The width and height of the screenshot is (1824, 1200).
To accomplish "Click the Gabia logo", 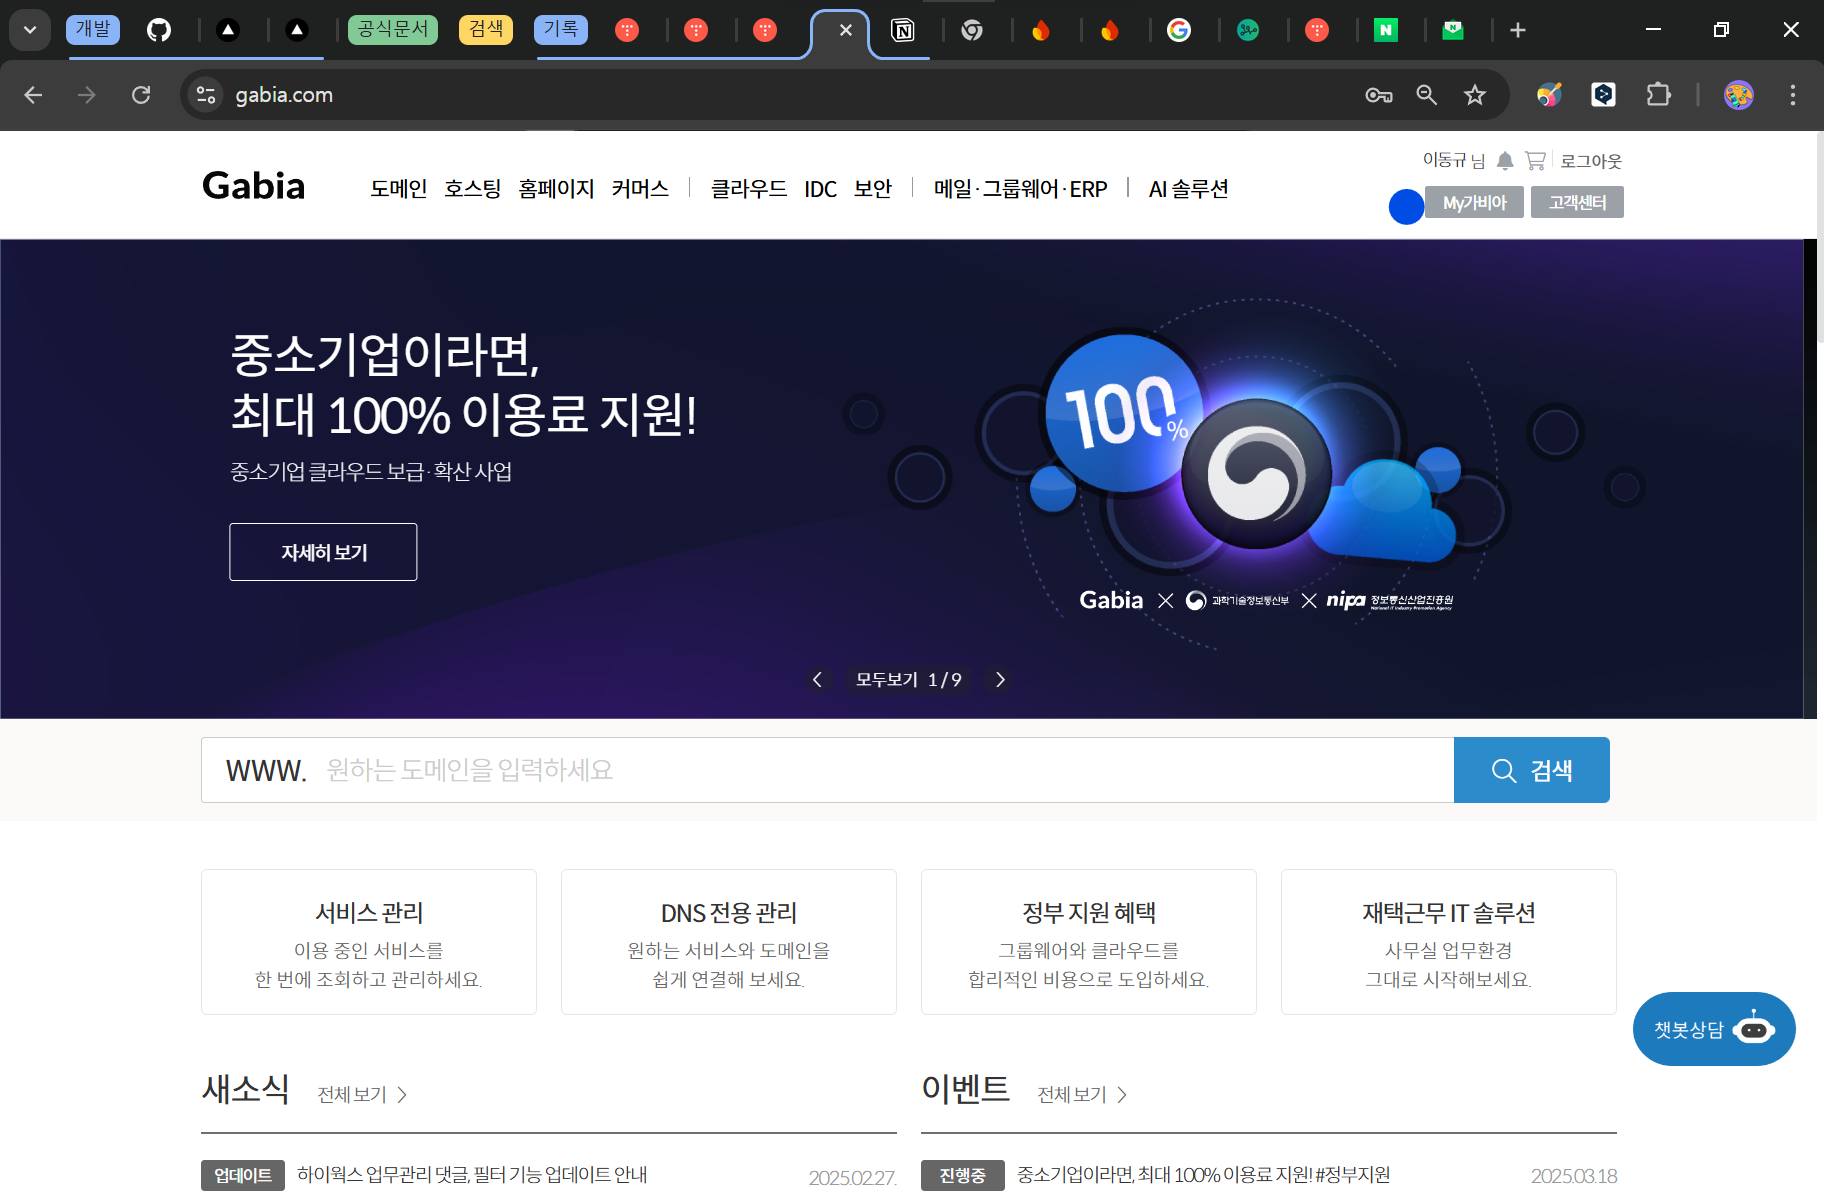I will 254,186.
